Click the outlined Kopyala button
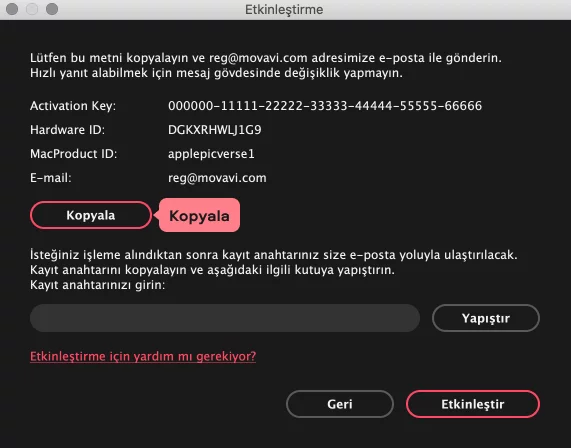The image size is (571, 448). click(91, 215)
